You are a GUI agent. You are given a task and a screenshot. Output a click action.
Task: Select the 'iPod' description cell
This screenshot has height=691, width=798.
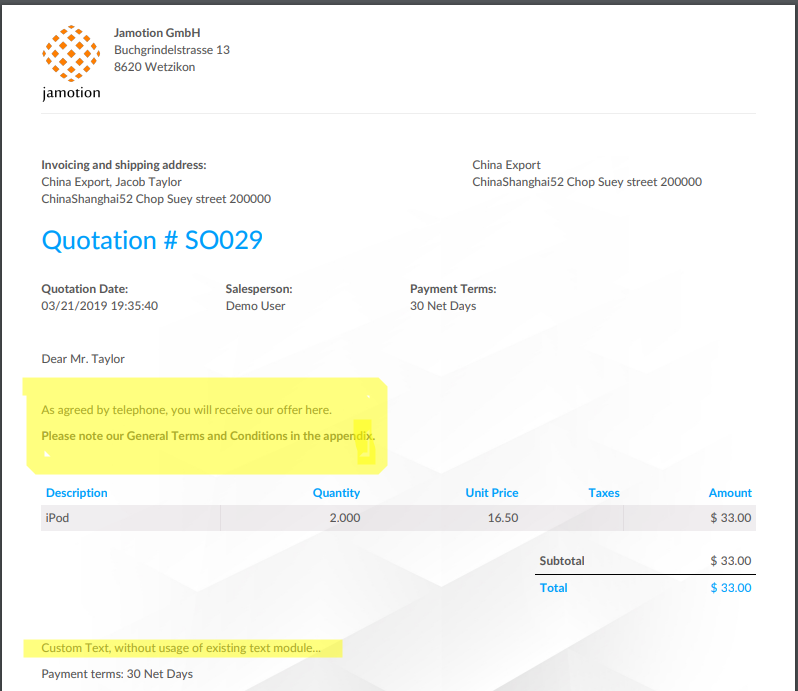131,518
